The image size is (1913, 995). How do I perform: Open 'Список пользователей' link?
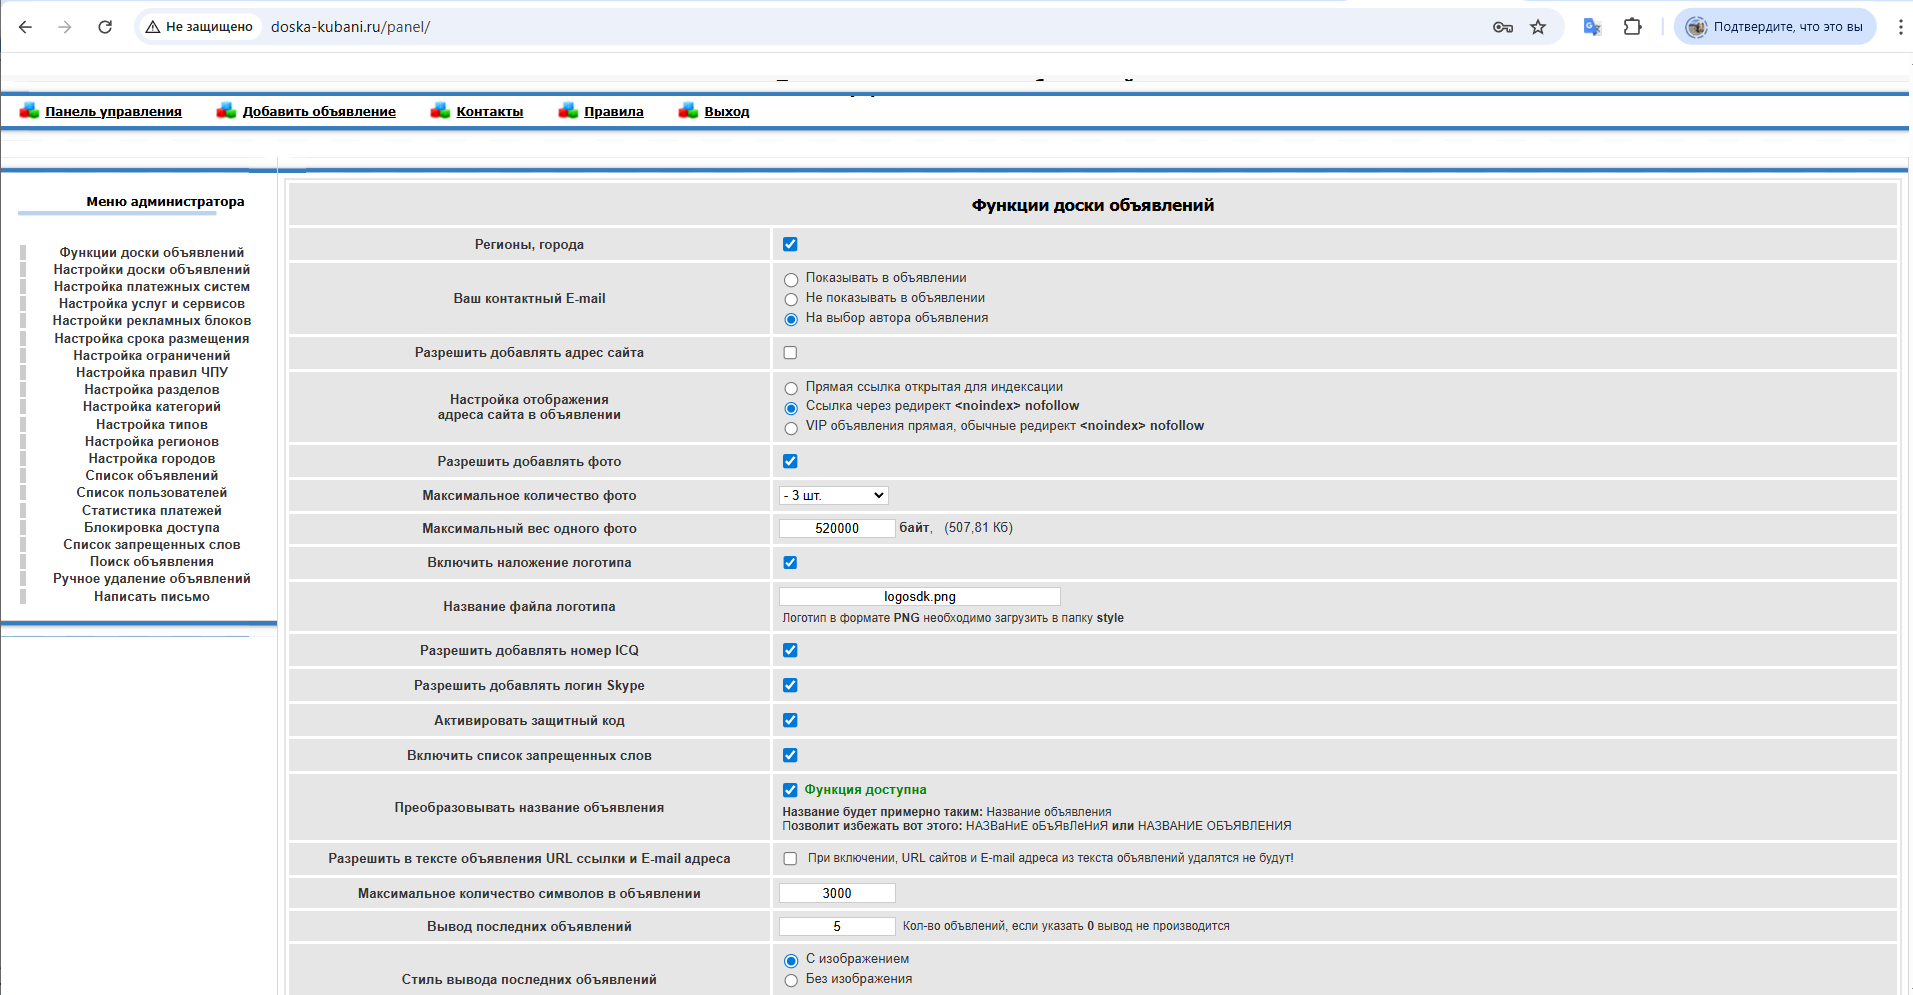(x=152, y=492)
